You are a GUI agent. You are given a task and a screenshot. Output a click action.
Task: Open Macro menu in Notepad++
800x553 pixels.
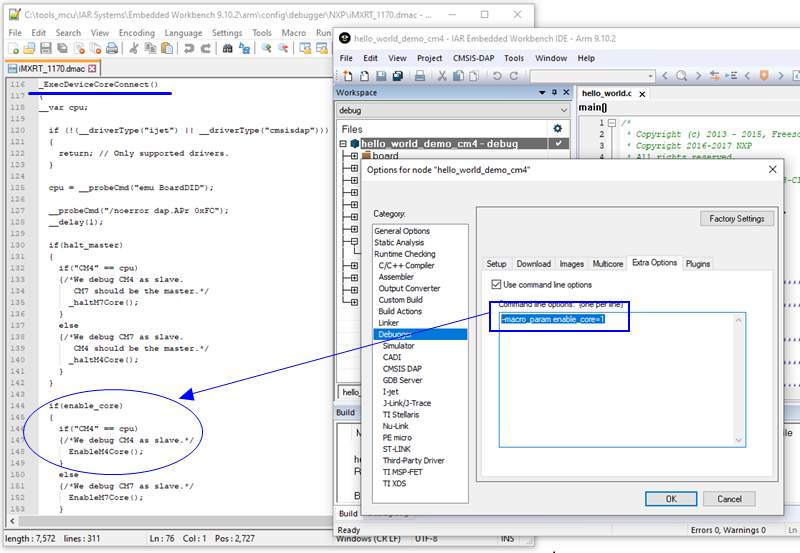(294, 33)
